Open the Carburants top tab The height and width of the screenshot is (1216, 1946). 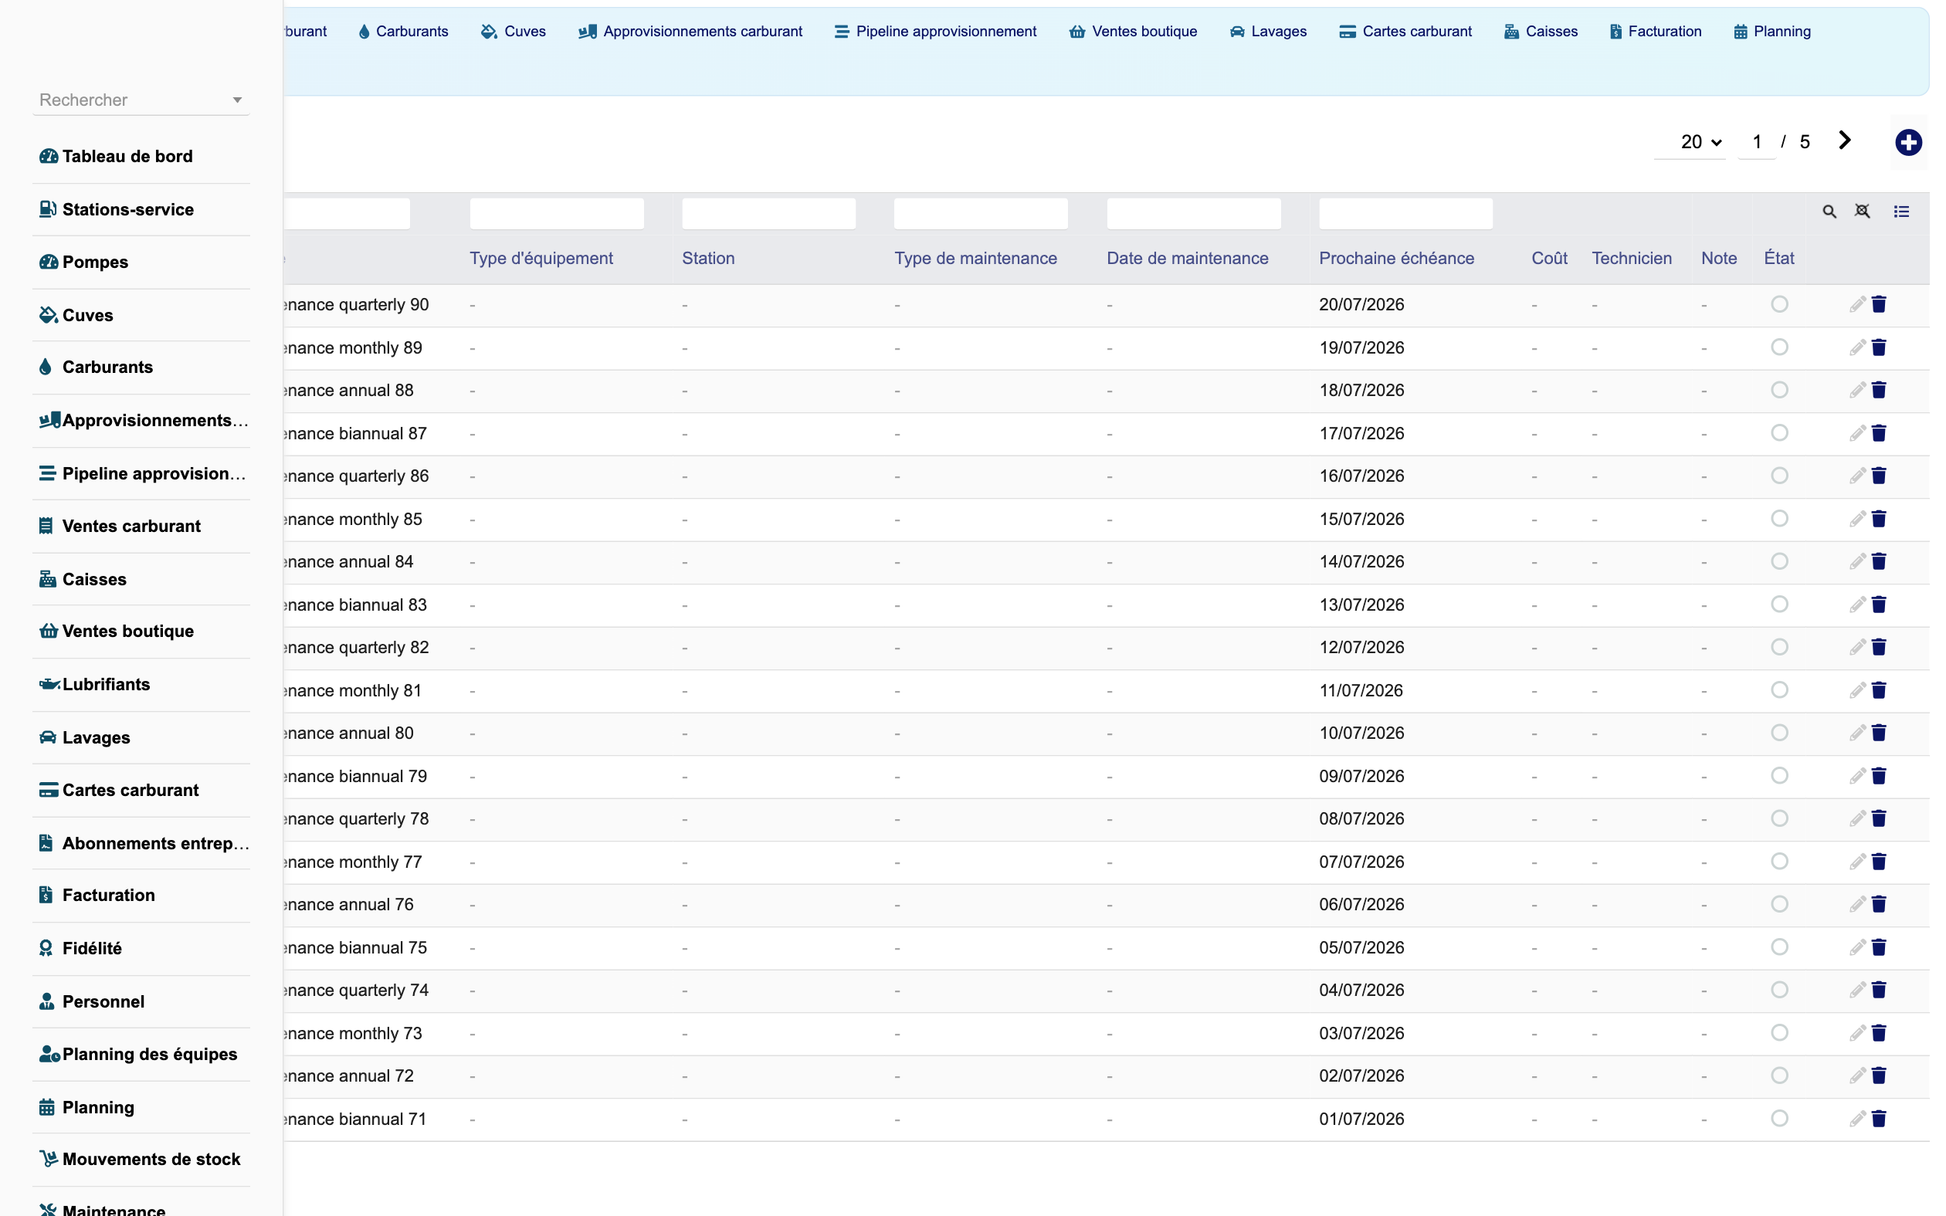click(x=403, y=31)
